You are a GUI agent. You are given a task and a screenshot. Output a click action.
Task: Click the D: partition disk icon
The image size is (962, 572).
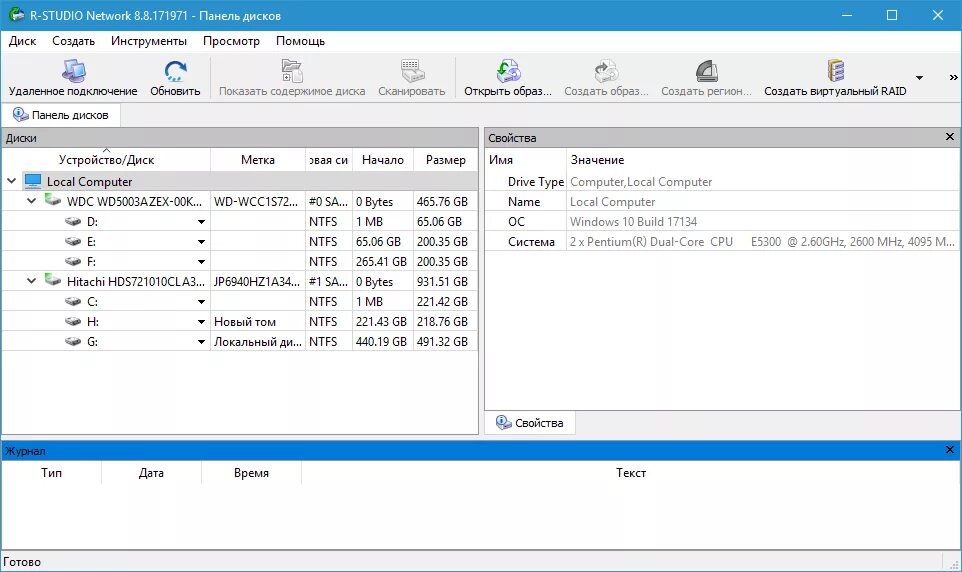point(73,221)
